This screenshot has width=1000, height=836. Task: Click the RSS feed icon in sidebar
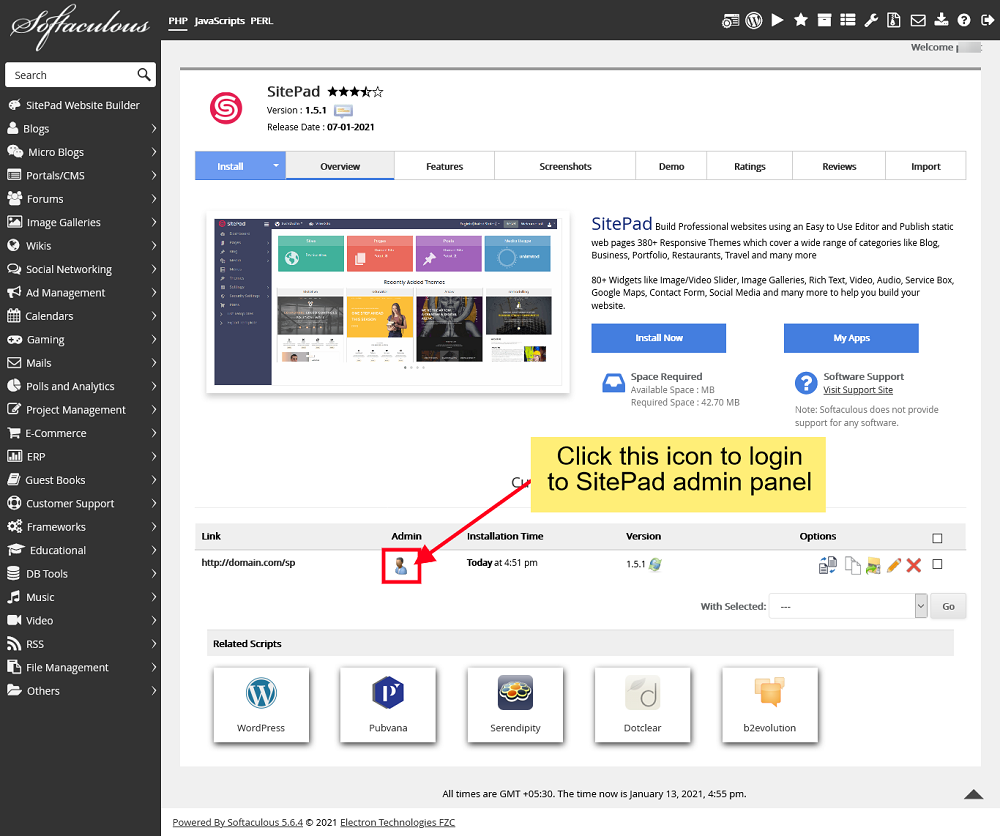coord(13,644)
